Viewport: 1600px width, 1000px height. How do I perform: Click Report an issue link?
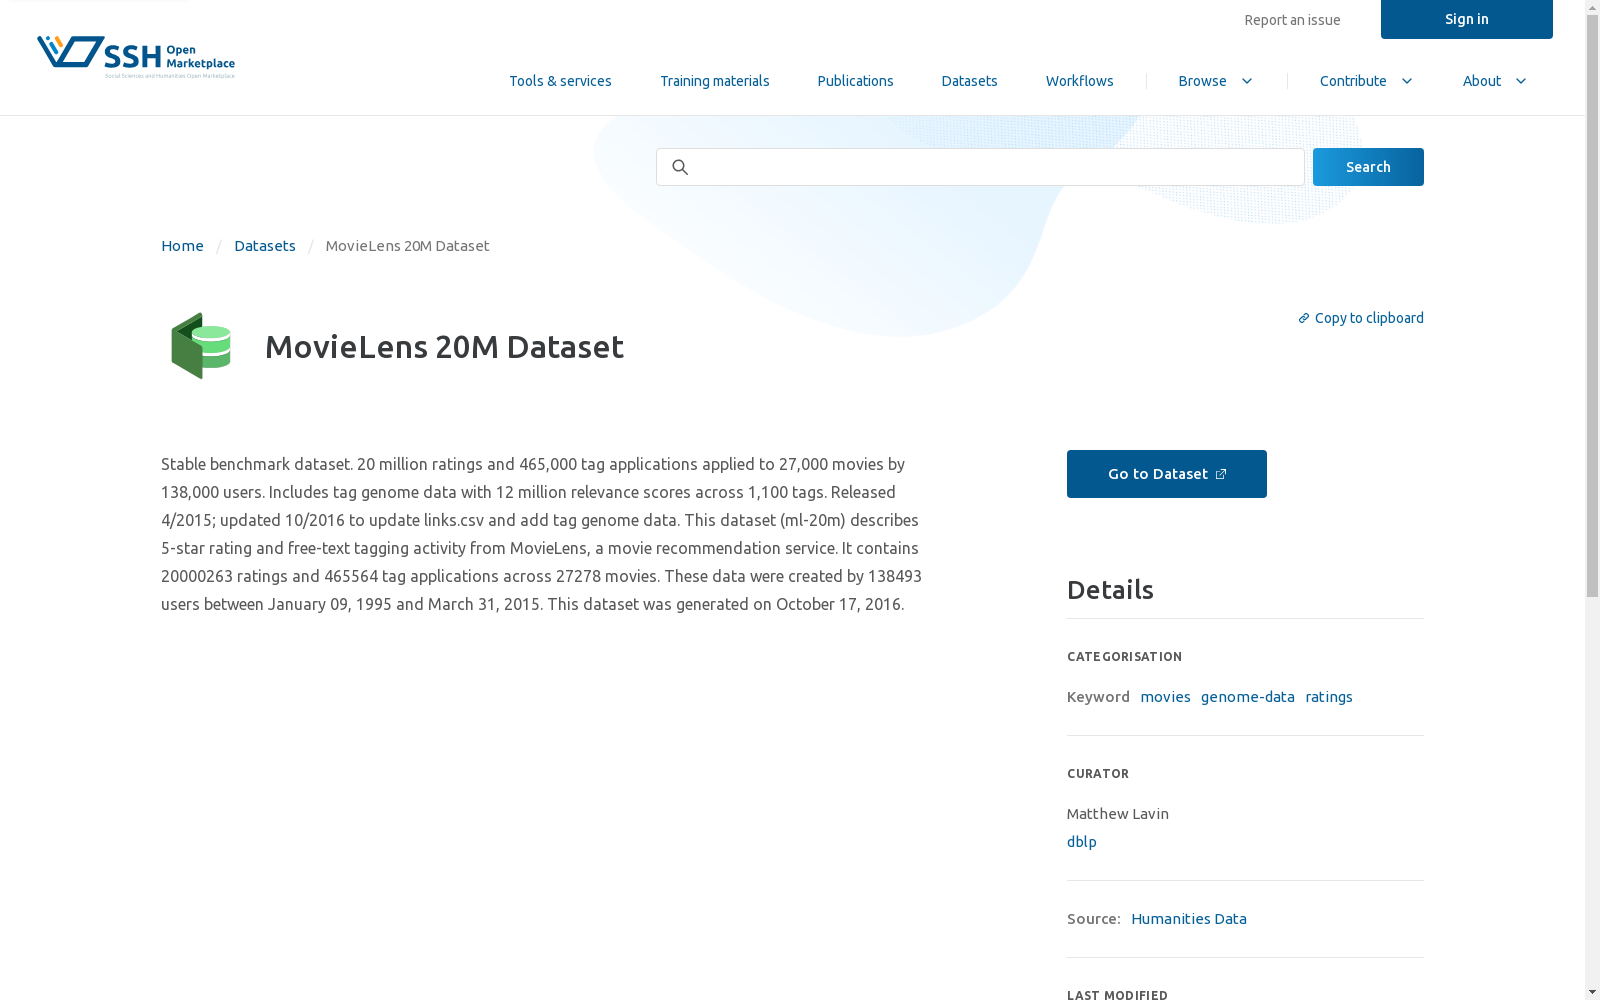tap(1292, 20)
